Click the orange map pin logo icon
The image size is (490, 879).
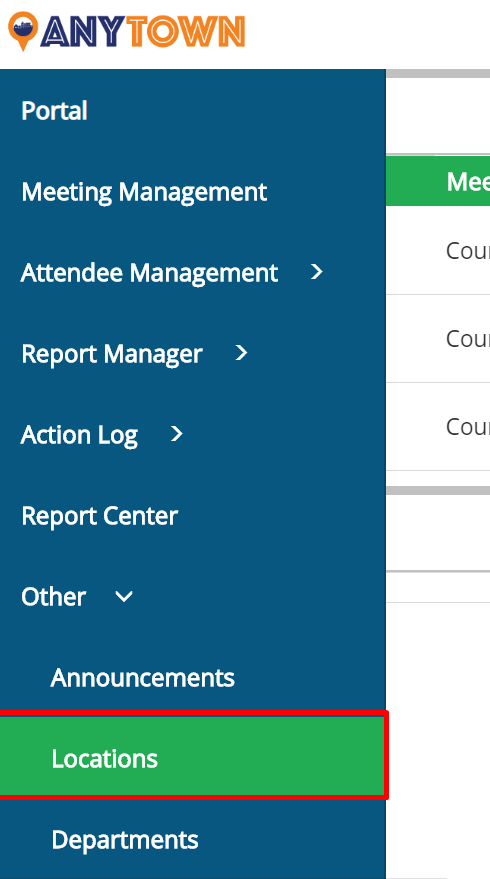pyautogui.click(x=23, y=31)
